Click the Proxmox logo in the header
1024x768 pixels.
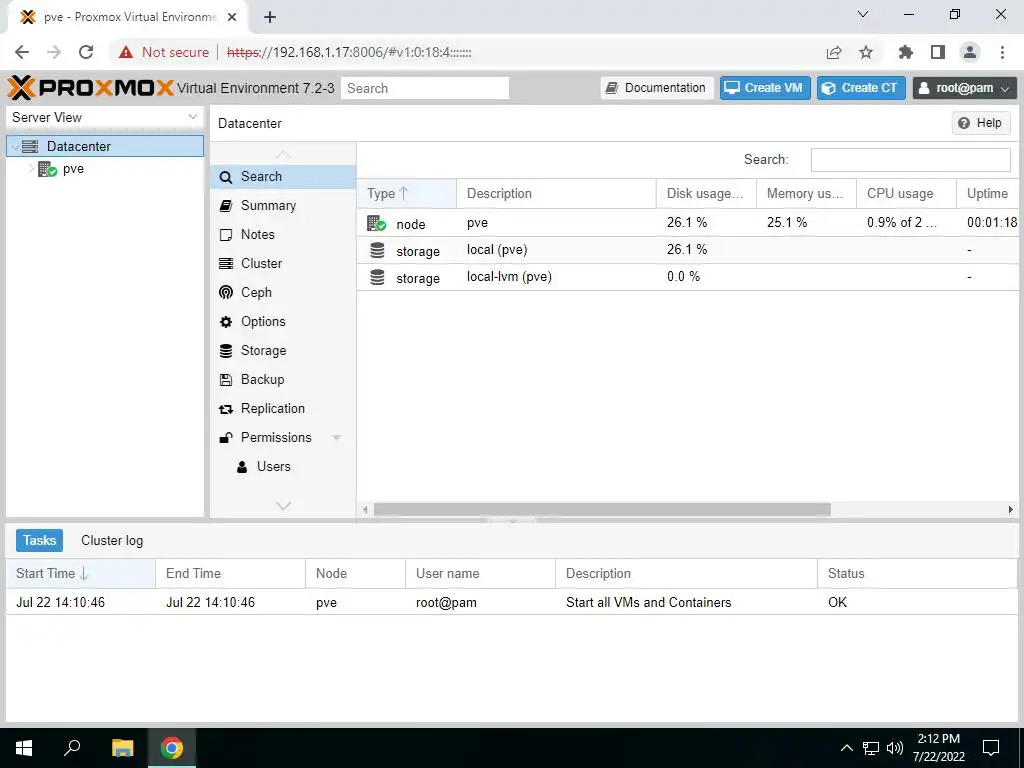point(90,88)
